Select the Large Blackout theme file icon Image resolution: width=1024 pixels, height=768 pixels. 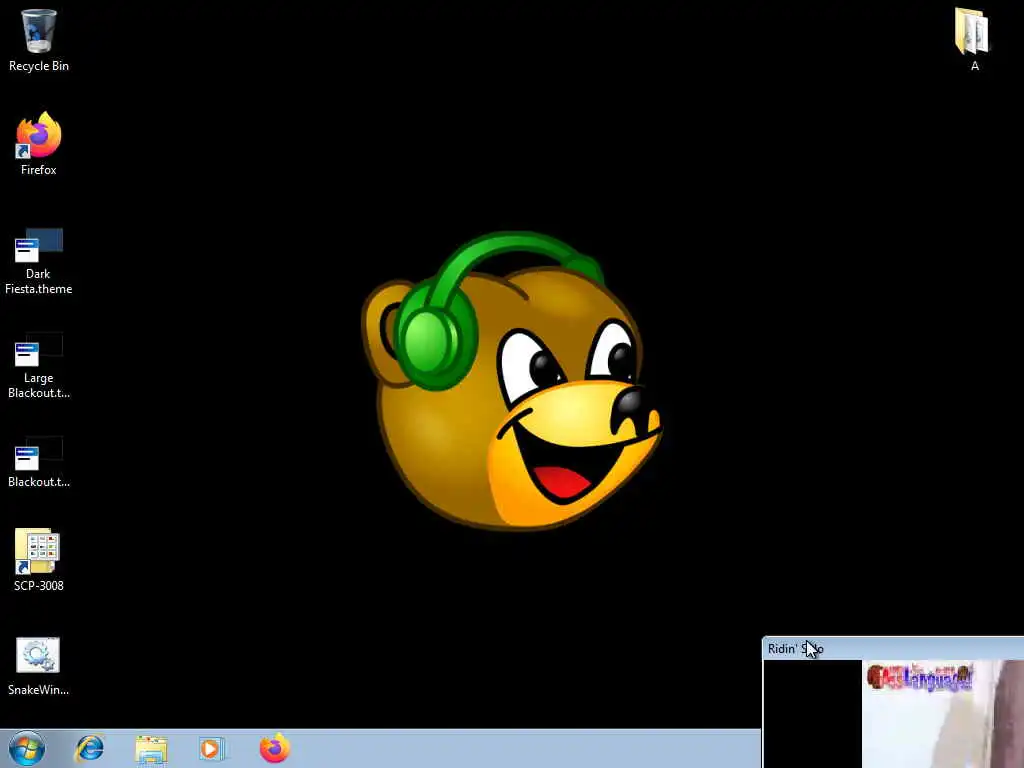coord(39,350)
